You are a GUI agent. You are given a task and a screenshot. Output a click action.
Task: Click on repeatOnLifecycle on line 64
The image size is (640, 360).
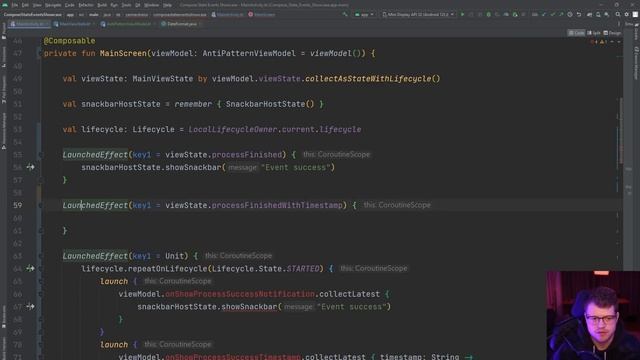(x=168, y=269)
